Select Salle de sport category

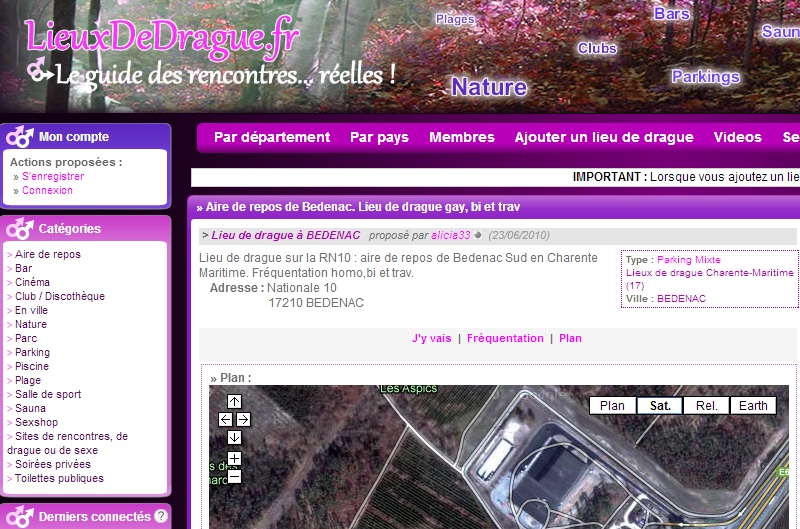click(x=48, y=394)
